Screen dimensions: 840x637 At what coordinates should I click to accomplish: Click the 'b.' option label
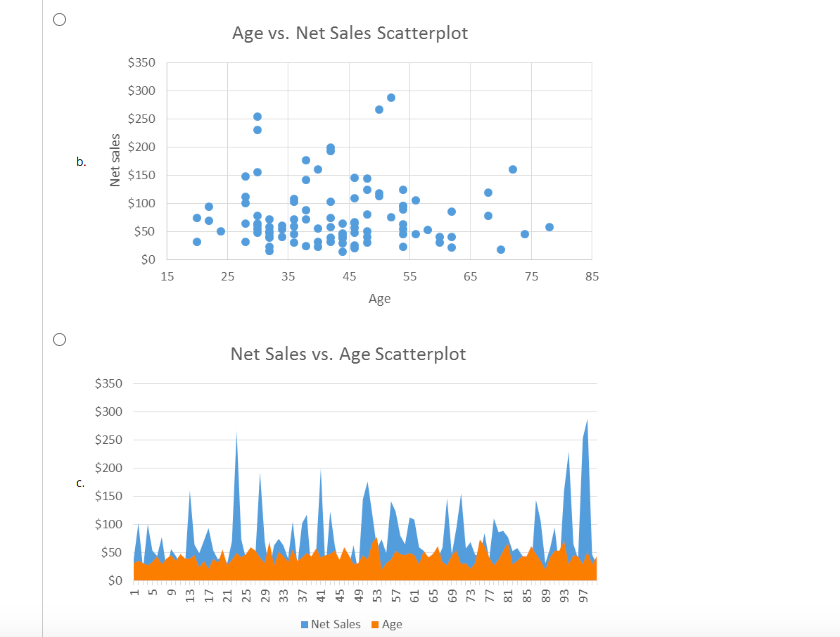point(81,162)
